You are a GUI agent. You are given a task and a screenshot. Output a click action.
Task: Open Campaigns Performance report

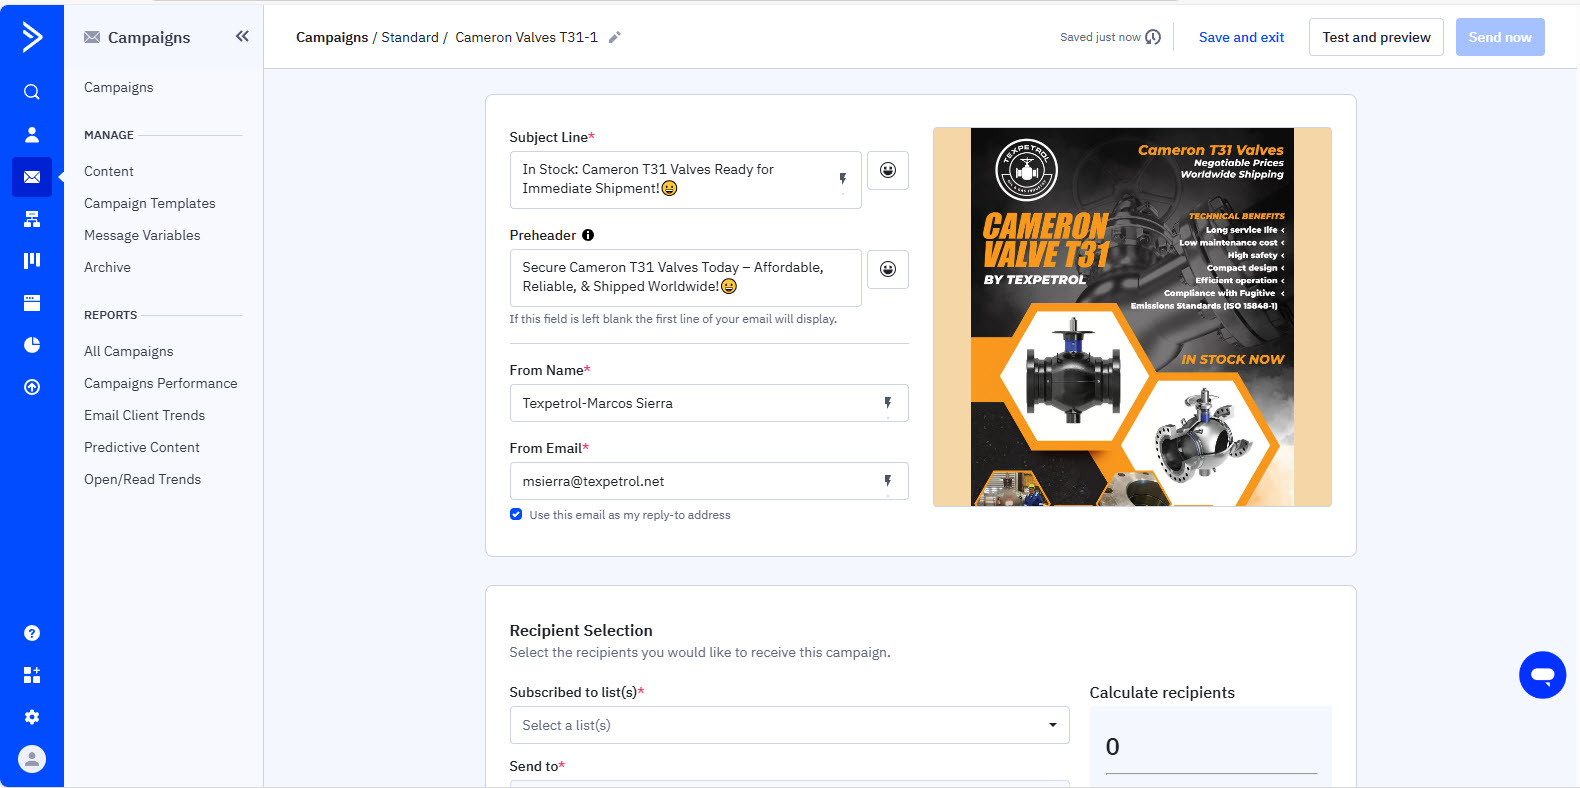161,383
